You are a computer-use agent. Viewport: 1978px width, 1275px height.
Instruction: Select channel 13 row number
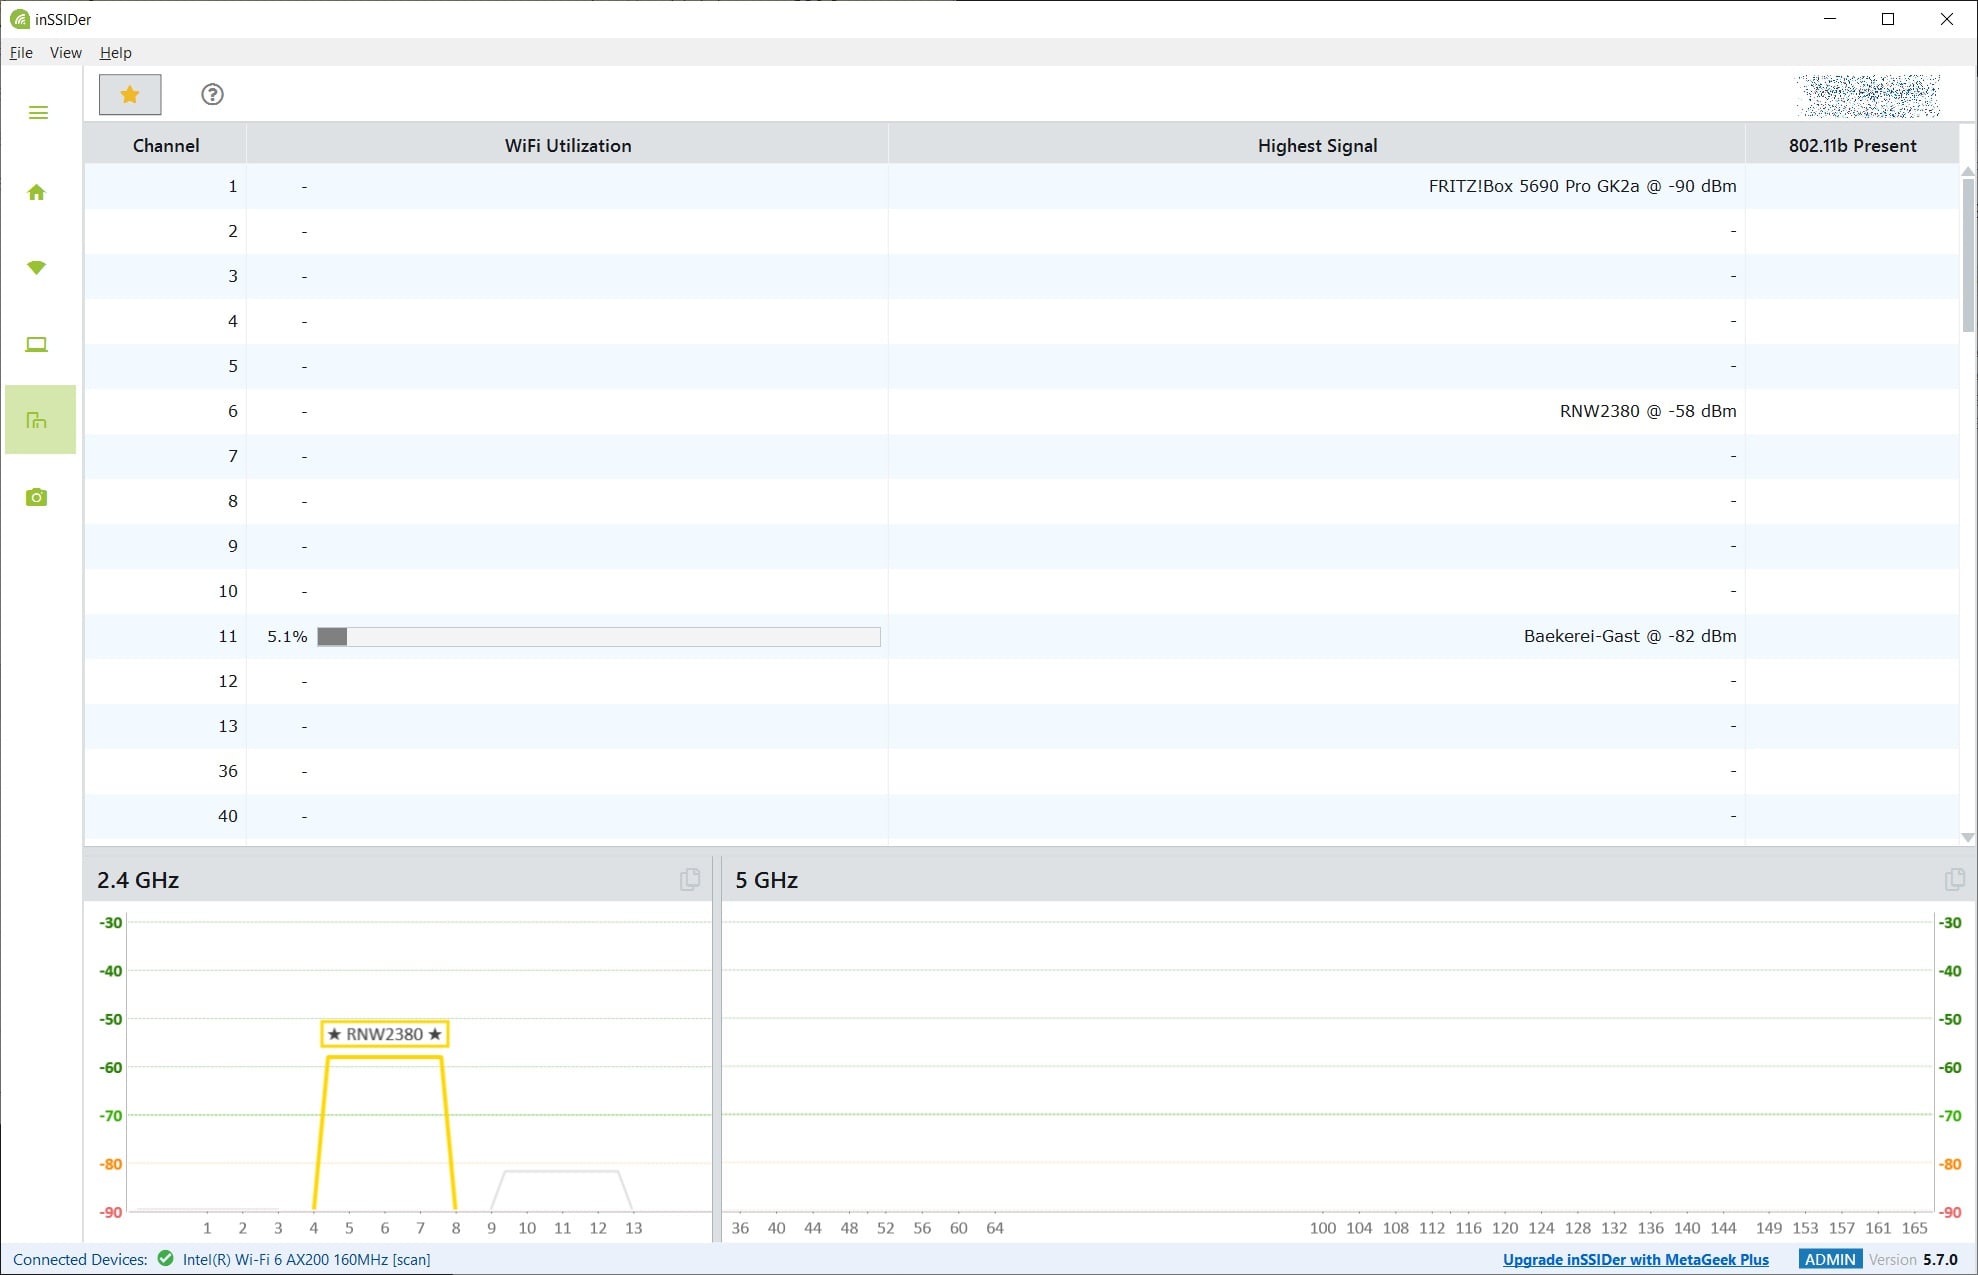[228, 726]
